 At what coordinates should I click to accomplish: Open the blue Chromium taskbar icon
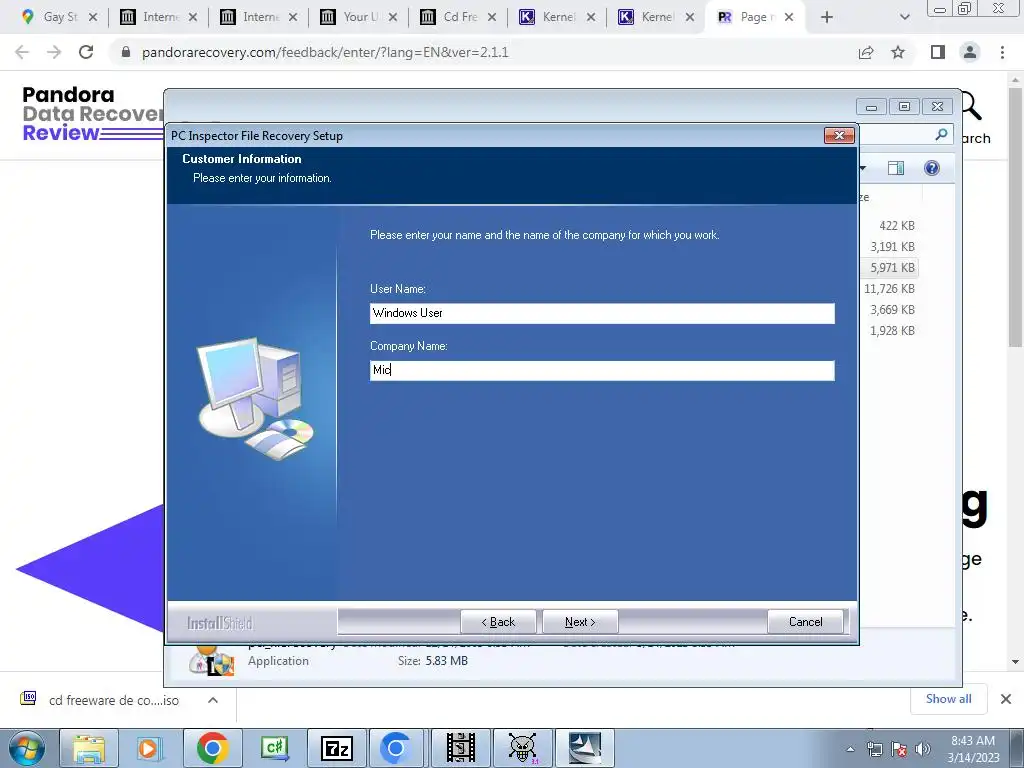click(396, 748)
